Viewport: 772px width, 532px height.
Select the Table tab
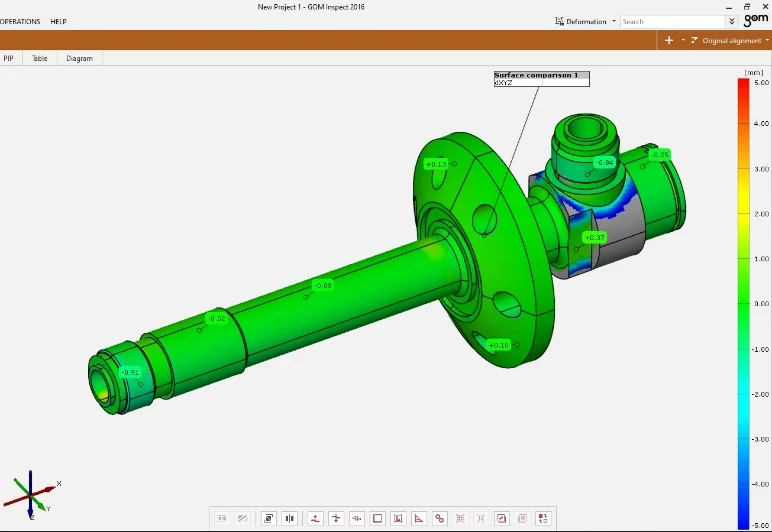40,58
